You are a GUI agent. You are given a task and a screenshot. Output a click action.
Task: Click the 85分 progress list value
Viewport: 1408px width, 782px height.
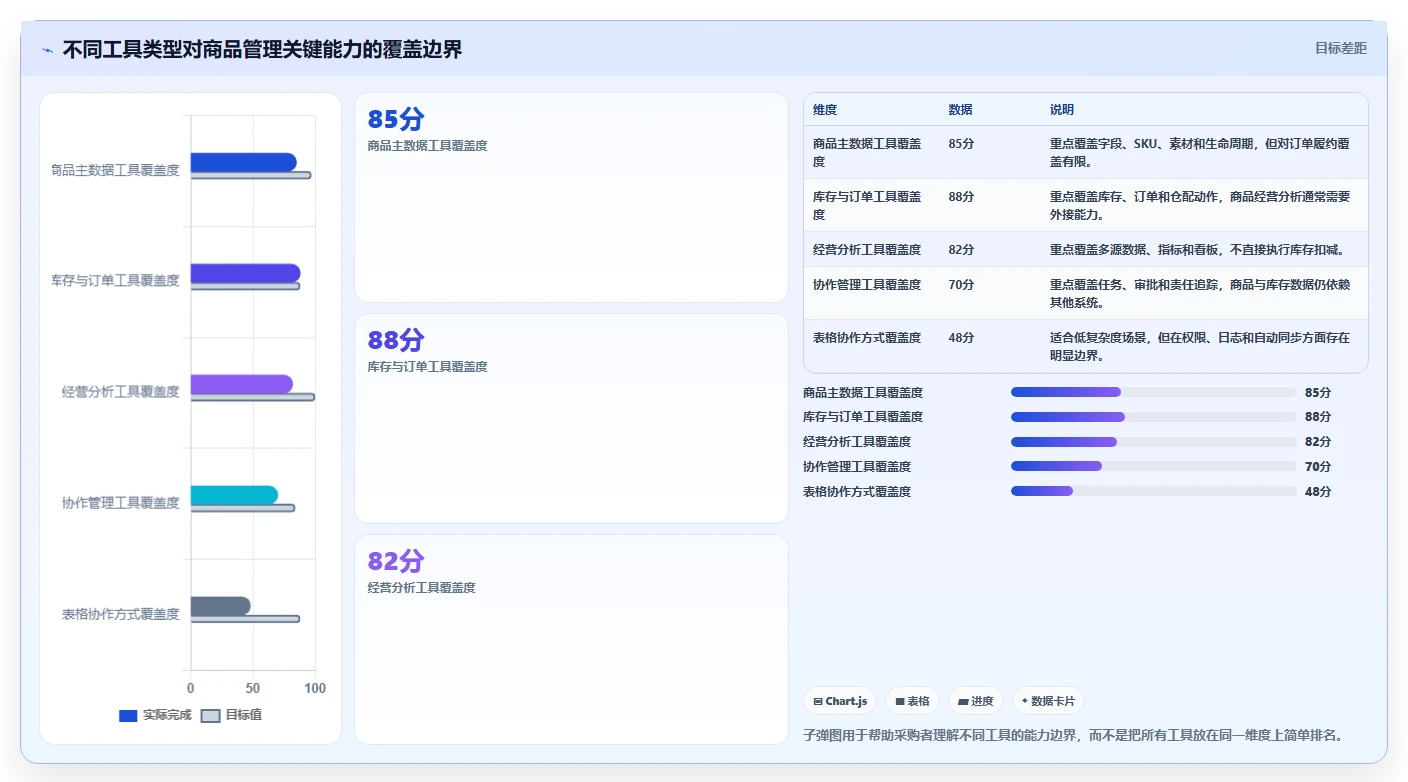tap(1318, 392)
